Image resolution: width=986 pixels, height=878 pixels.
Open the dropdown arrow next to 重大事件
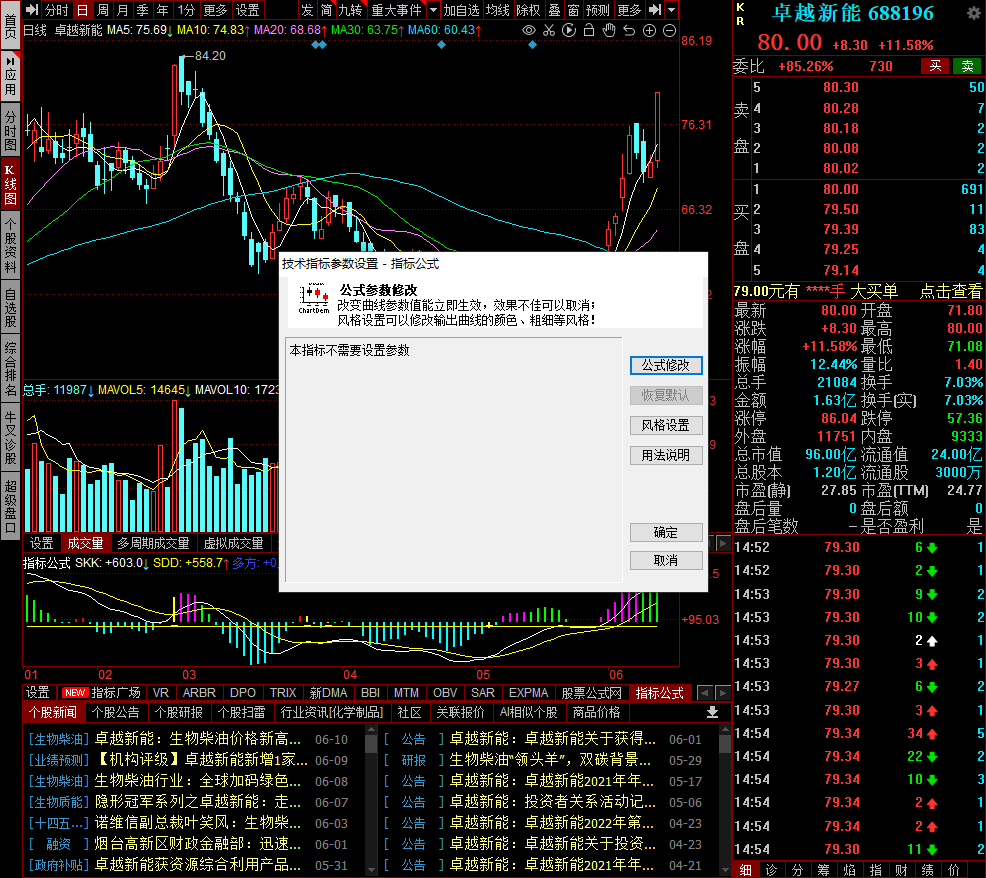433,9
